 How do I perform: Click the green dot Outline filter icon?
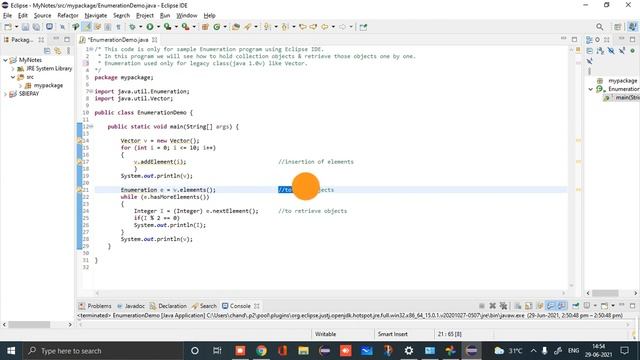coord(633,51)
